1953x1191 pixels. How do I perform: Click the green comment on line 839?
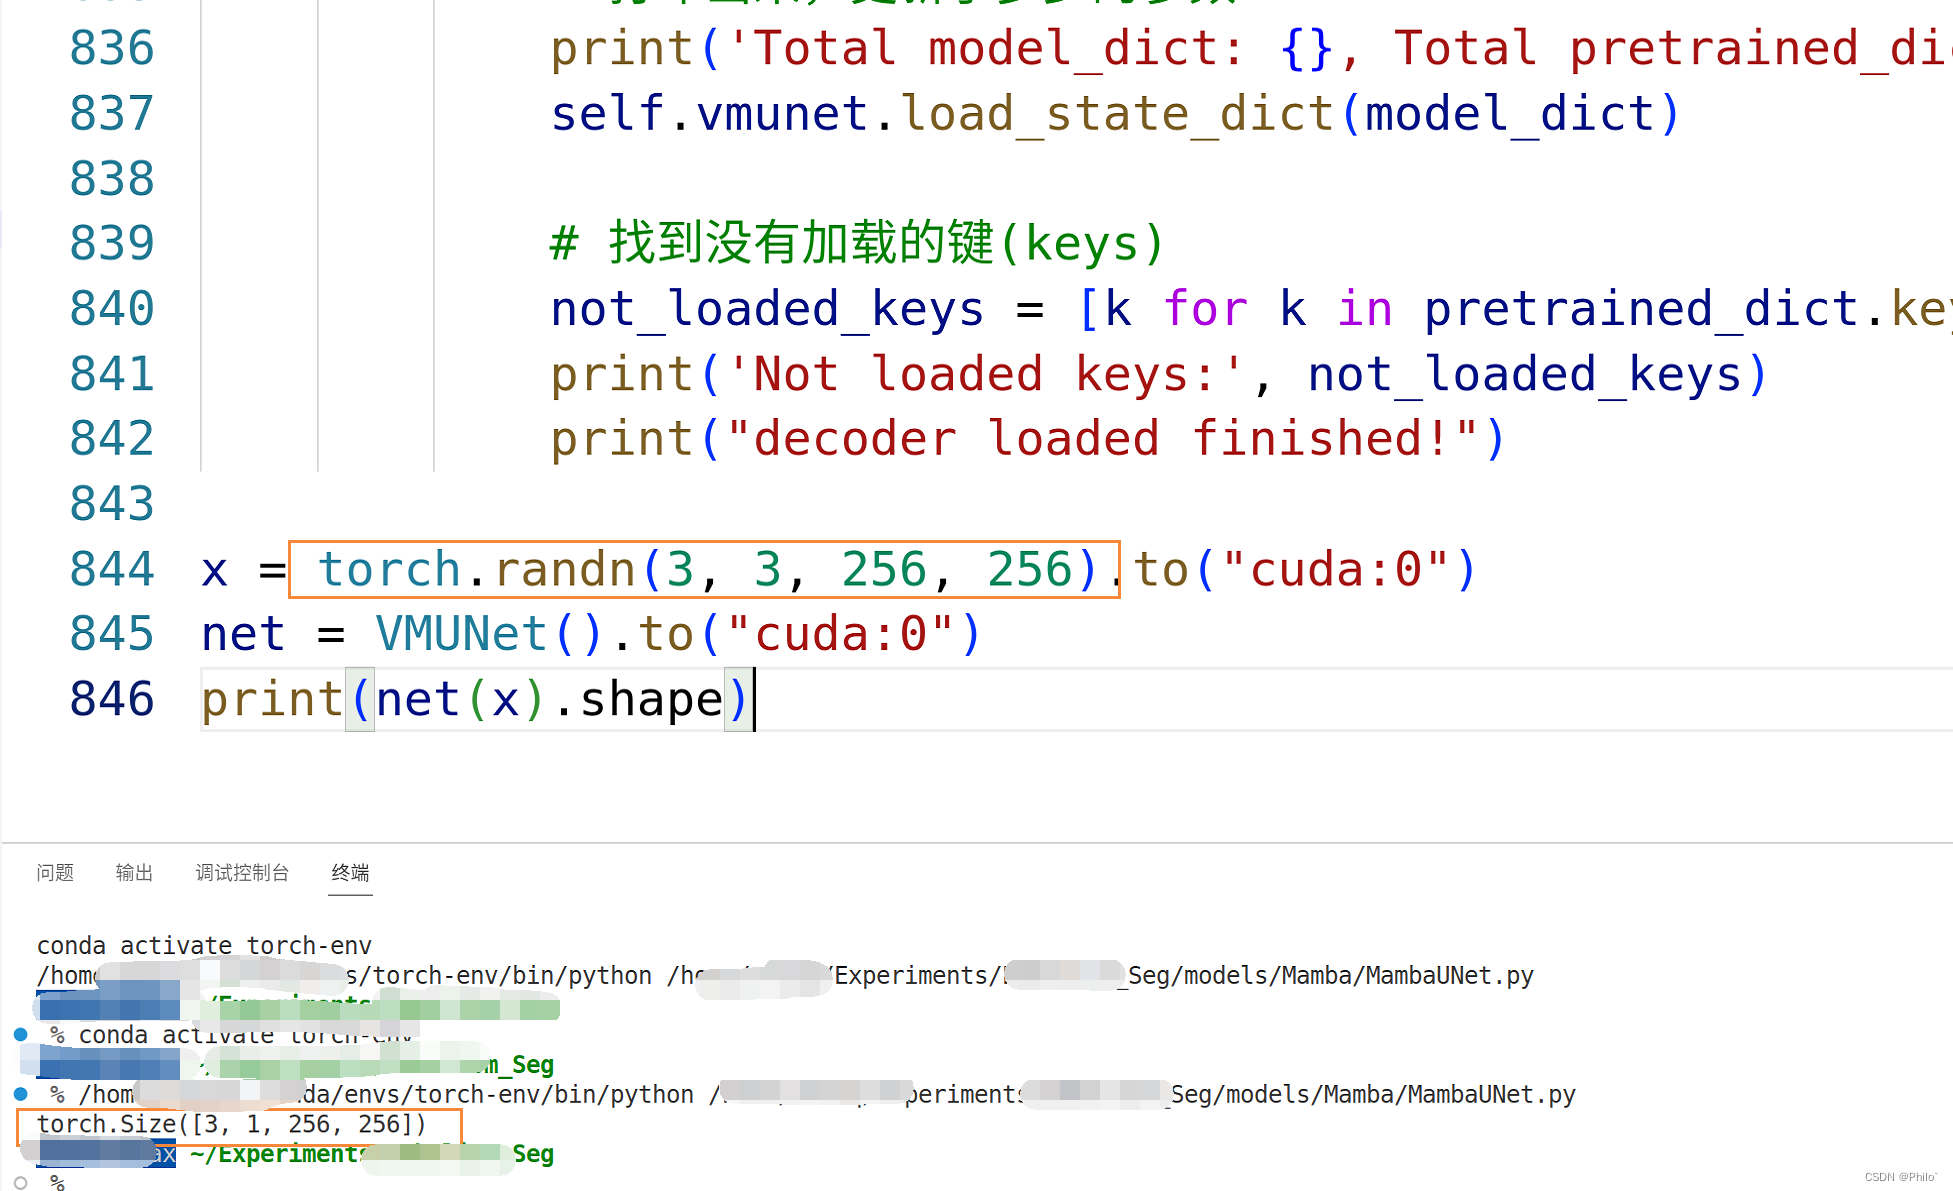[x=858, y=244]
